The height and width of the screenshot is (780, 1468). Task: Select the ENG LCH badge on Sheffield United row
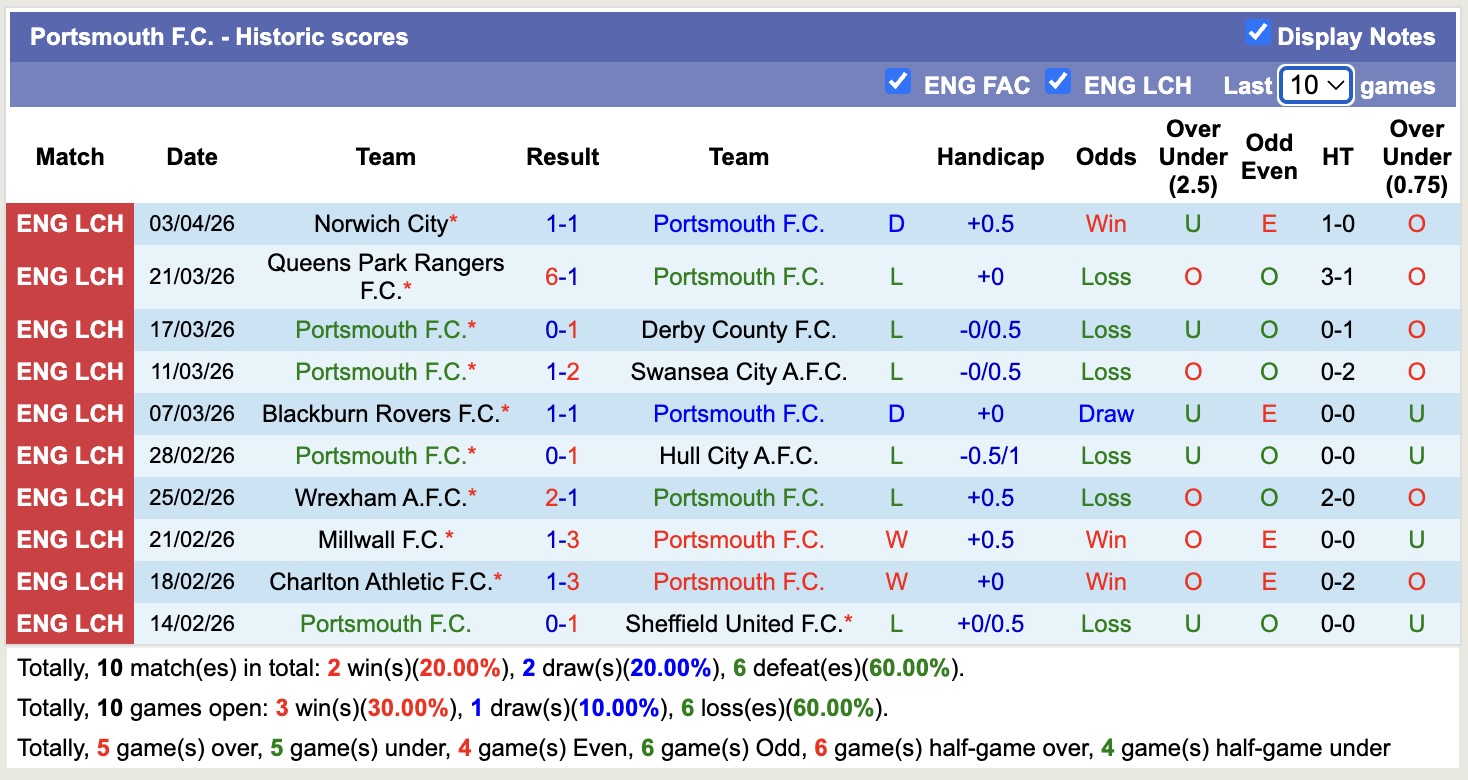point(69,623)
